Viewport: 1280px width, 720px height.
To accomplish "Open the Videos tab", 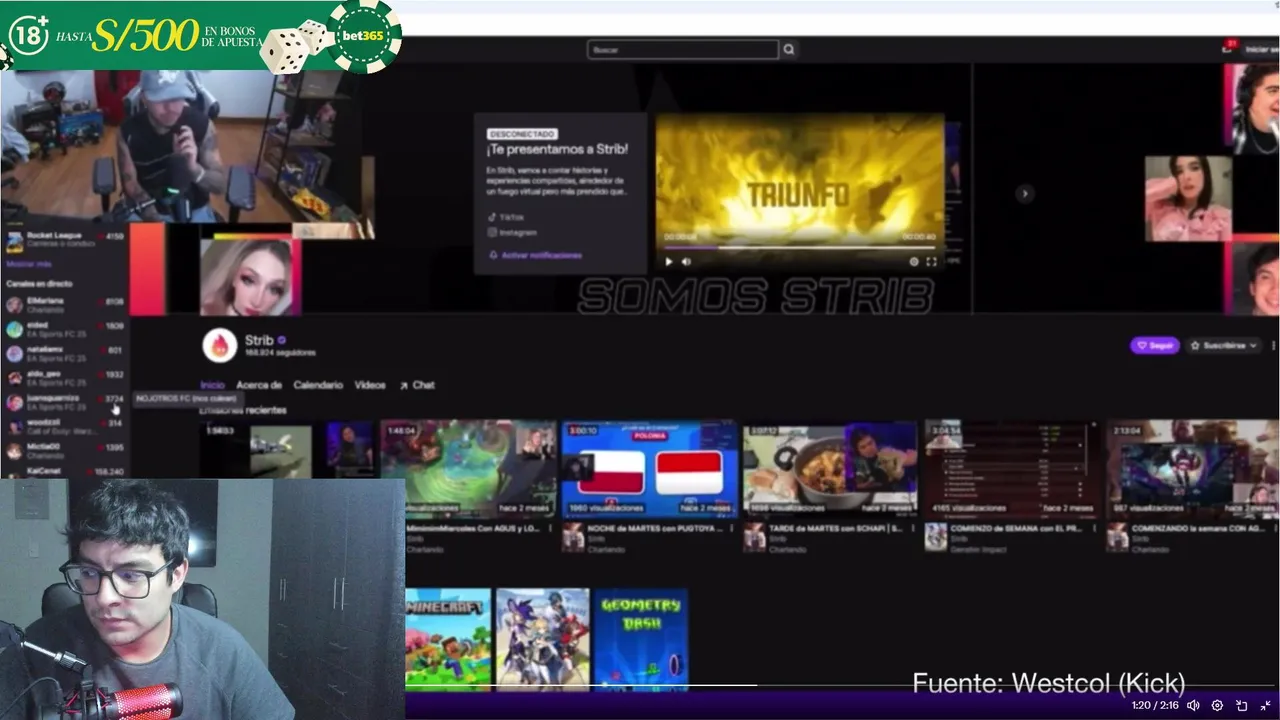I will [x=369, y=385].
